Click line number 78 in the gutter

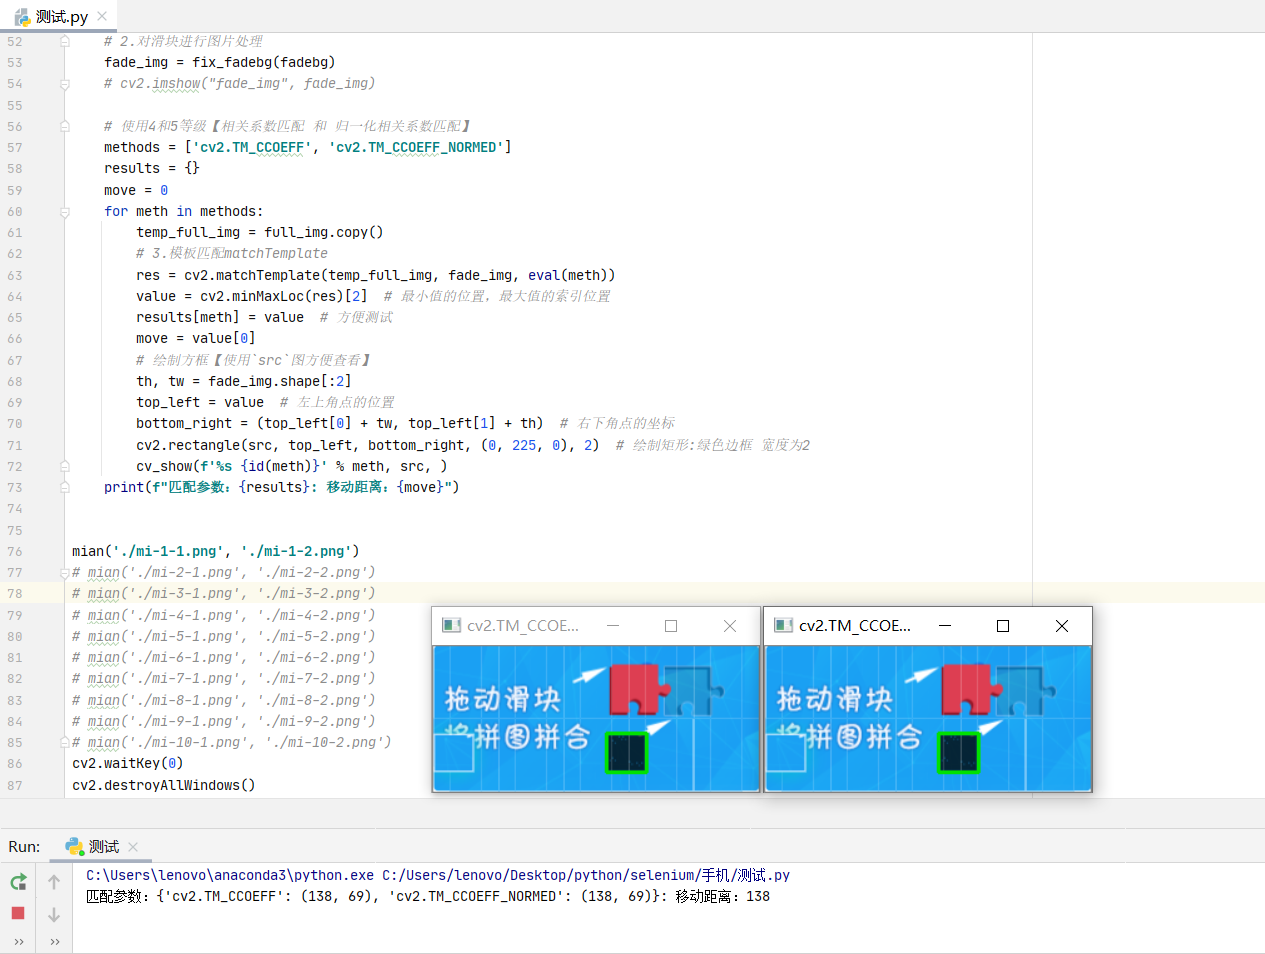coord(15,593)
